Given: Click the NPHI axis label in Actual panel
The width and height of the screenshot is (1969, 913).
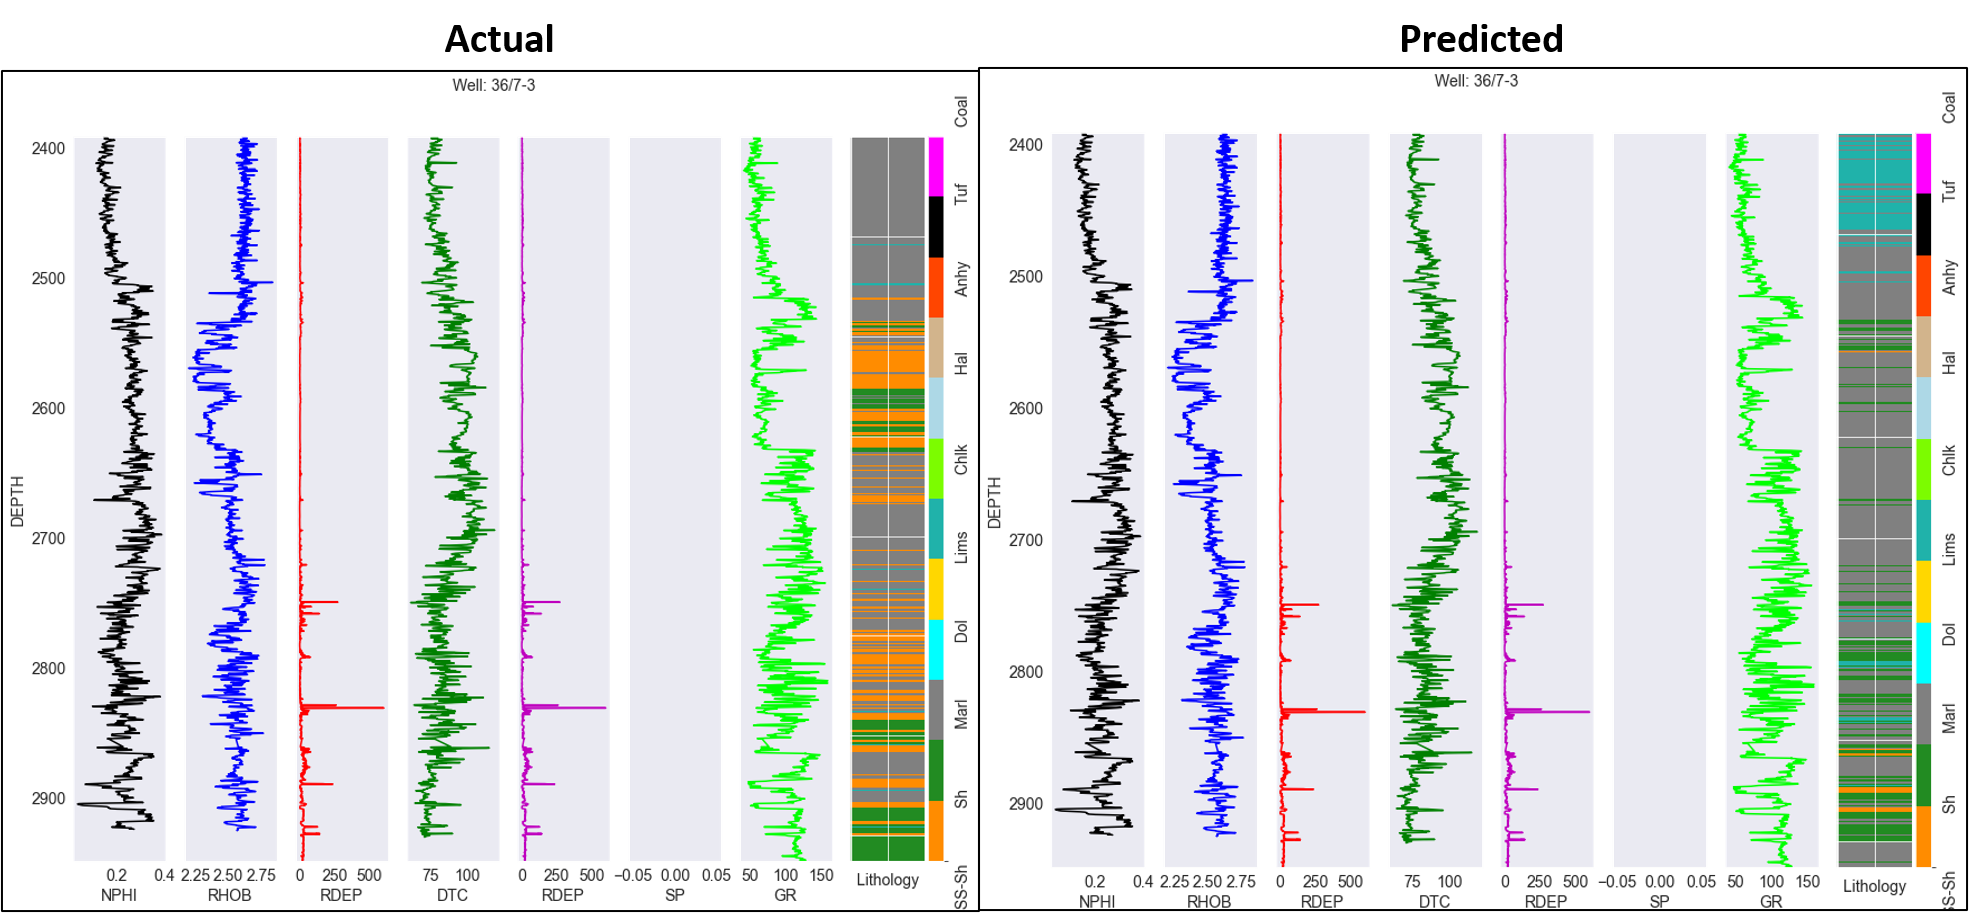Looking at the screenshot, I should (119, 895).
